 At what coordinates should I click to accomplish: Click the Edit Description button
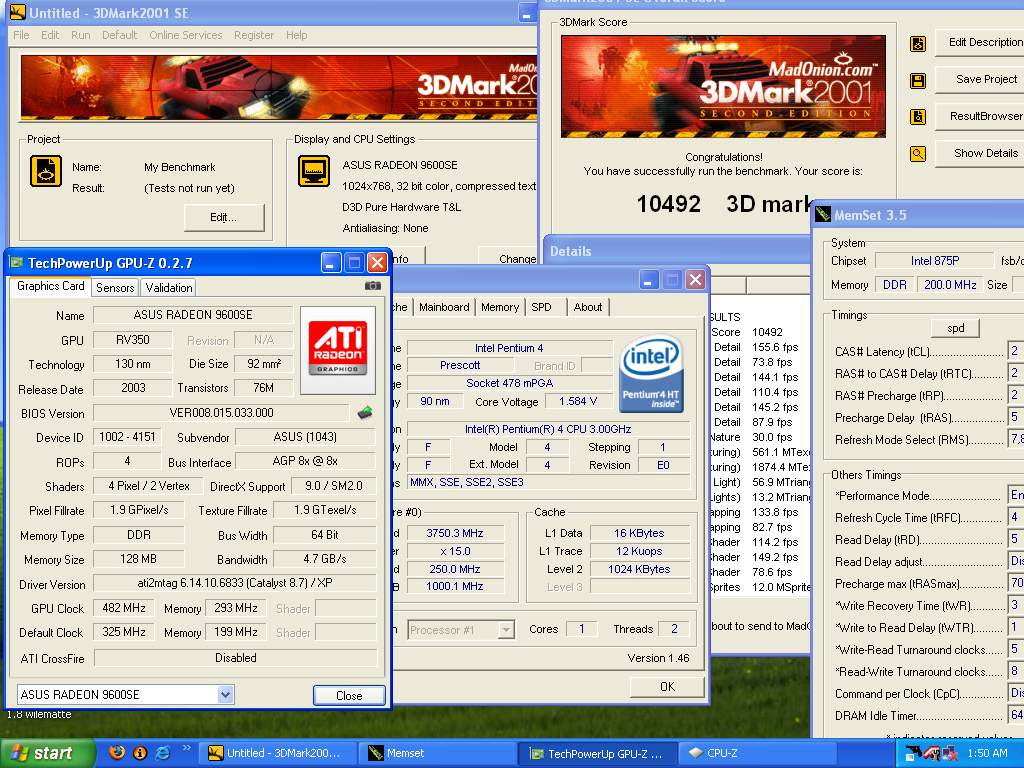click(x=979, y=42)
